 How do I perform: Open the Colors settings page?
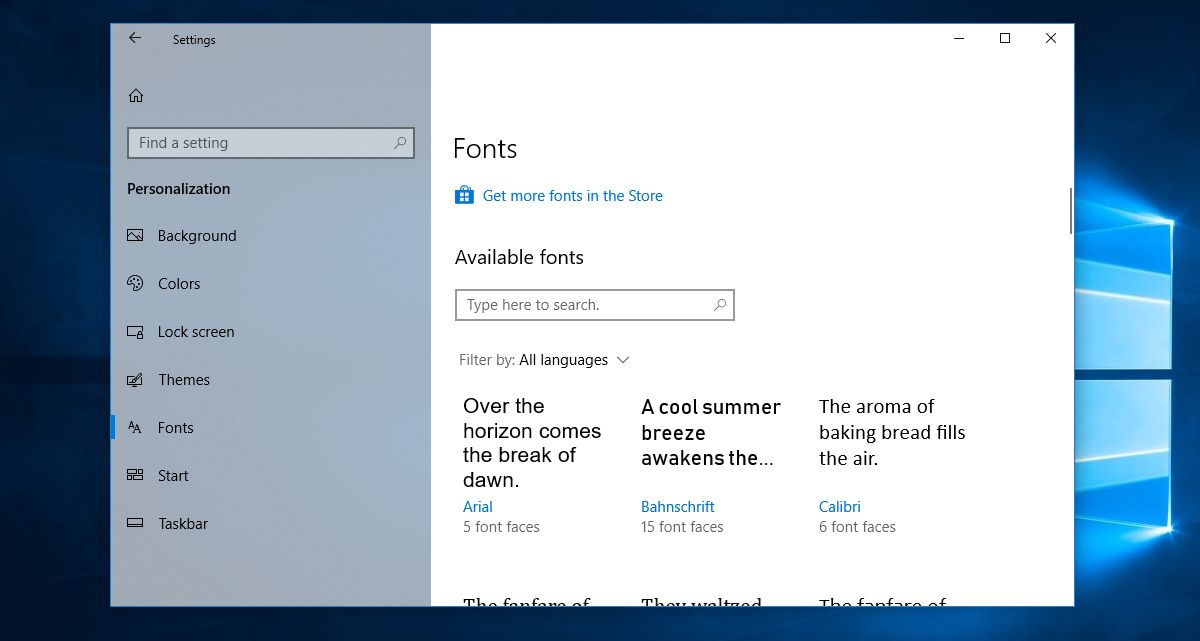click(x=179, y=284)
